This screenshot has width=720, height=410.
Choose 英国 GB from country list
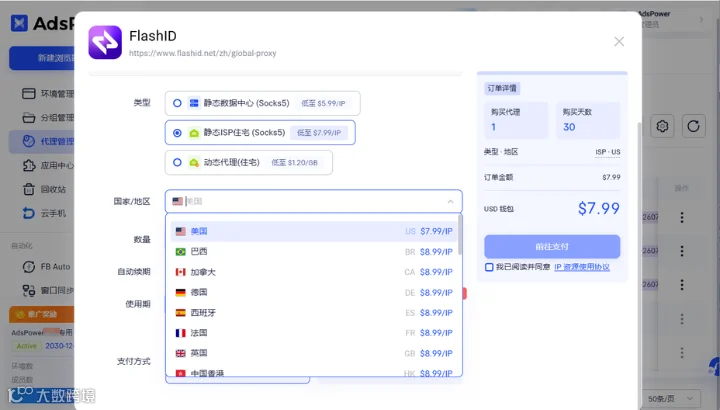click(314, 353)
